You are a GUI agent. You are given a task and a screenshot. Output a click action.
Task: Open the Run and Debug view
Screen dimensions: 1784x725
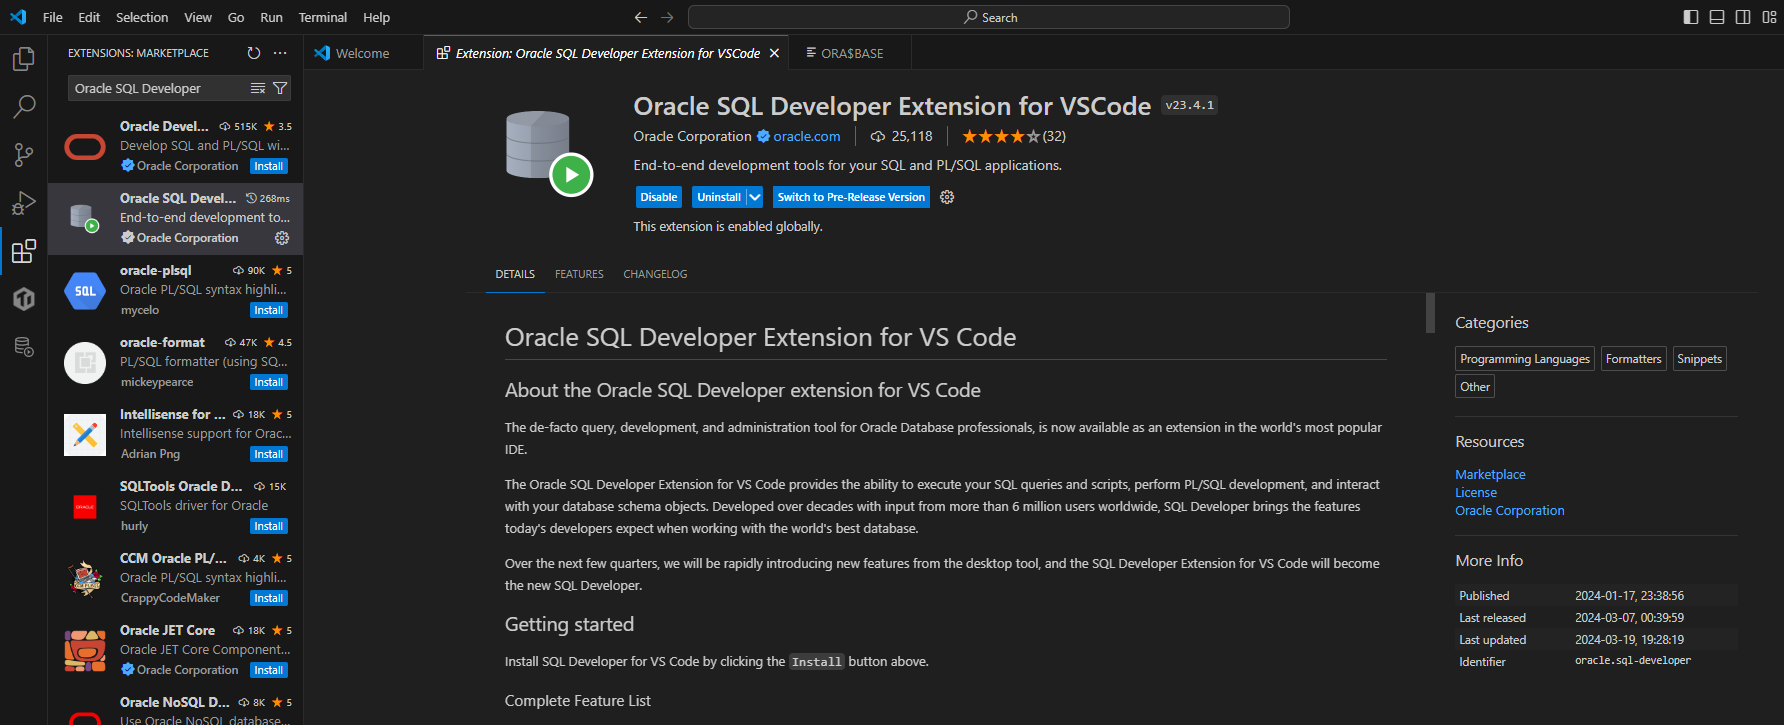[x=24, y=203]
